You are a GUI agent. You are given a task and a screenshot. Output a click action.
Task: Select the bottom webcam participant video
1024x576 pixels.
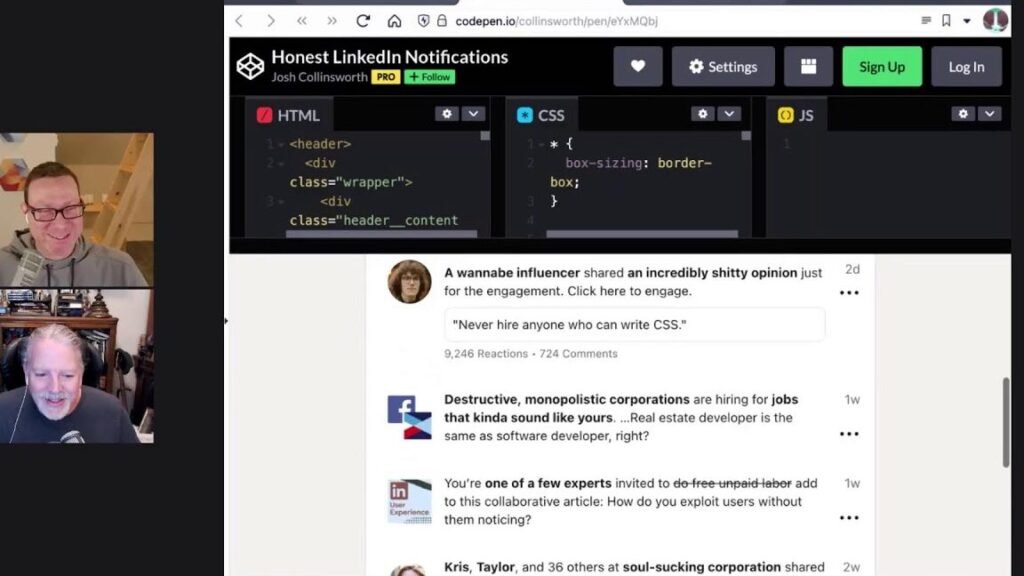pos(77,366)
